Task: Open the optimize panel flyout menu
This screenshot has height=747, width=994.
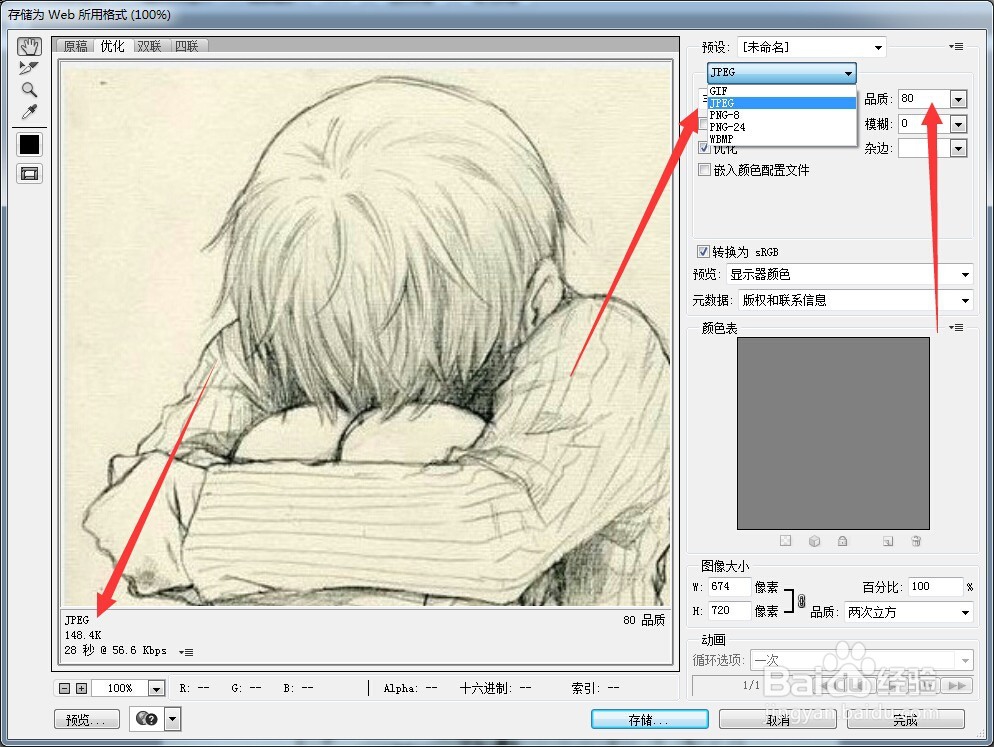Action: [957, 46]
